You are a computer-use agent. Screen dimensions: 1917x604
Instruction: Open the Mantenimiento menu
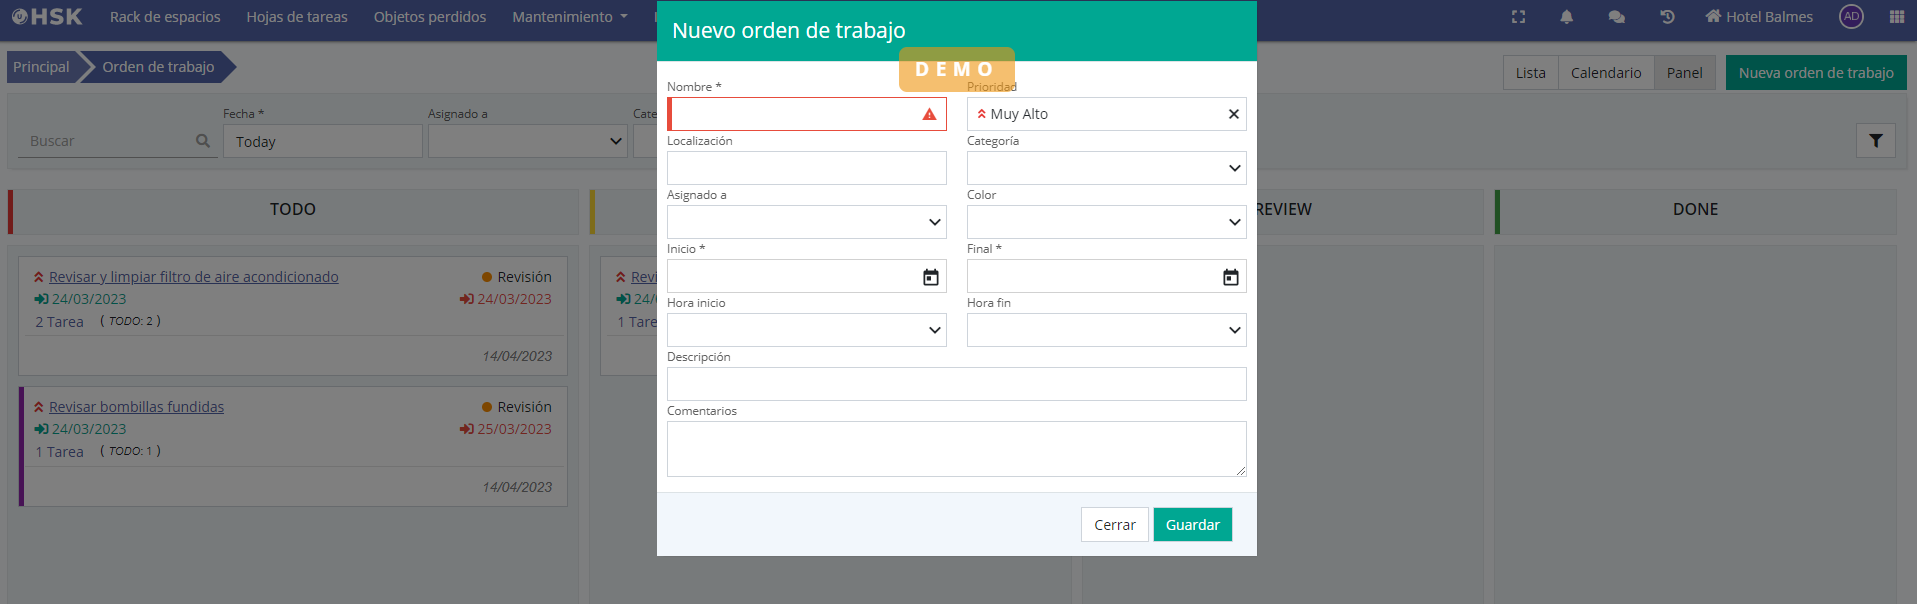click(x=569, y=17)
